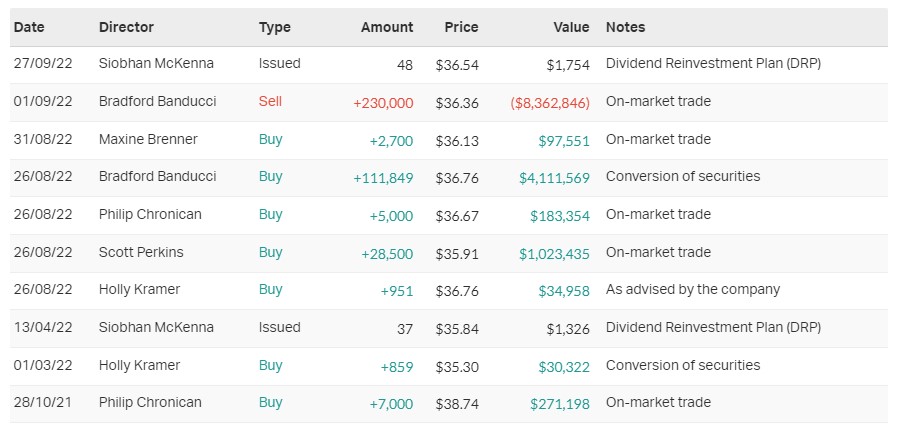Click the 'As advised by the company' note
Screen dimensions: 901x432
click(693, 290)
